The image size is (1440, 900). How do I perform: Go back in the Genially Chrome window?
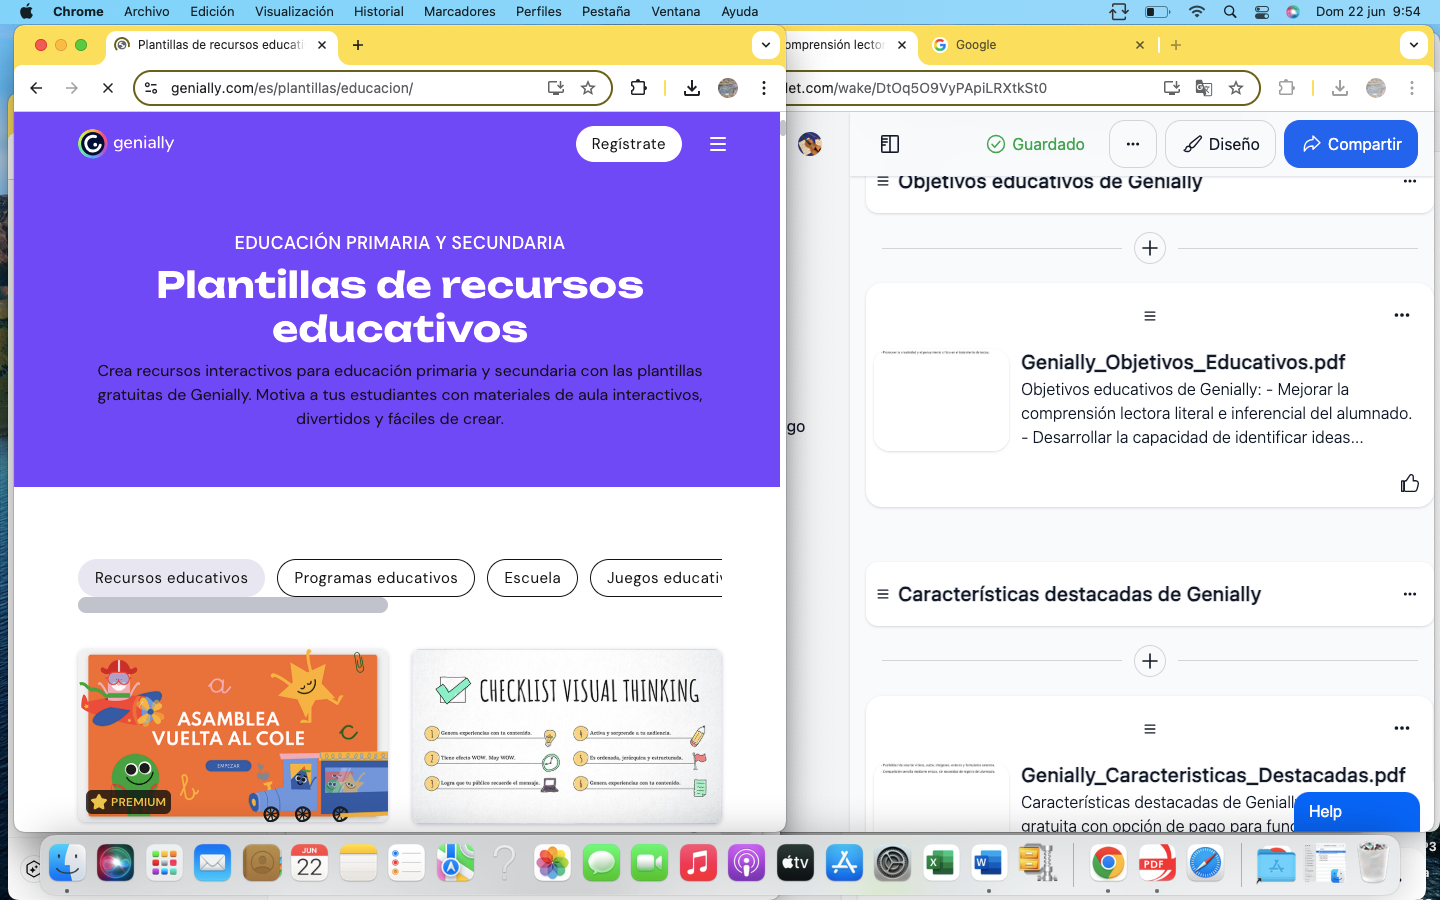(36, 88)
